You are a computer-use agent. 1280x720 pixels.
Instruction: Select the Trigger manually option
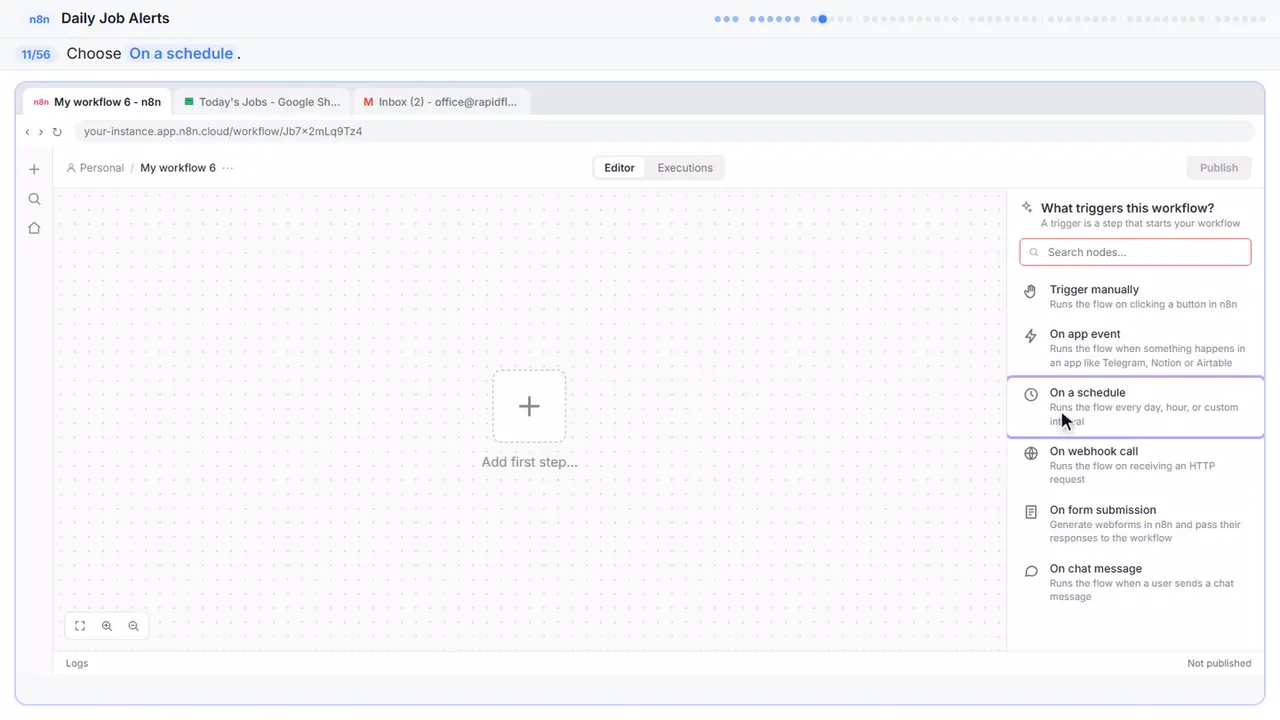[1135, 297]
